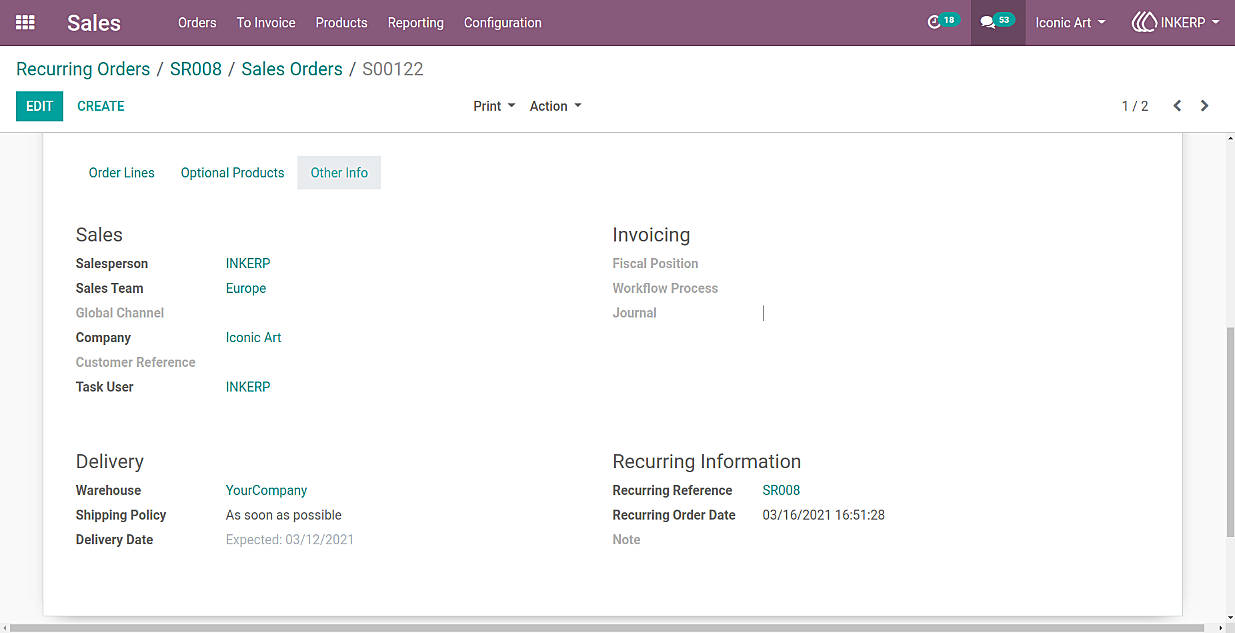Click the S00122 breadcrumb text
Screen dimensions: 1235x633
tap(393, 69)
